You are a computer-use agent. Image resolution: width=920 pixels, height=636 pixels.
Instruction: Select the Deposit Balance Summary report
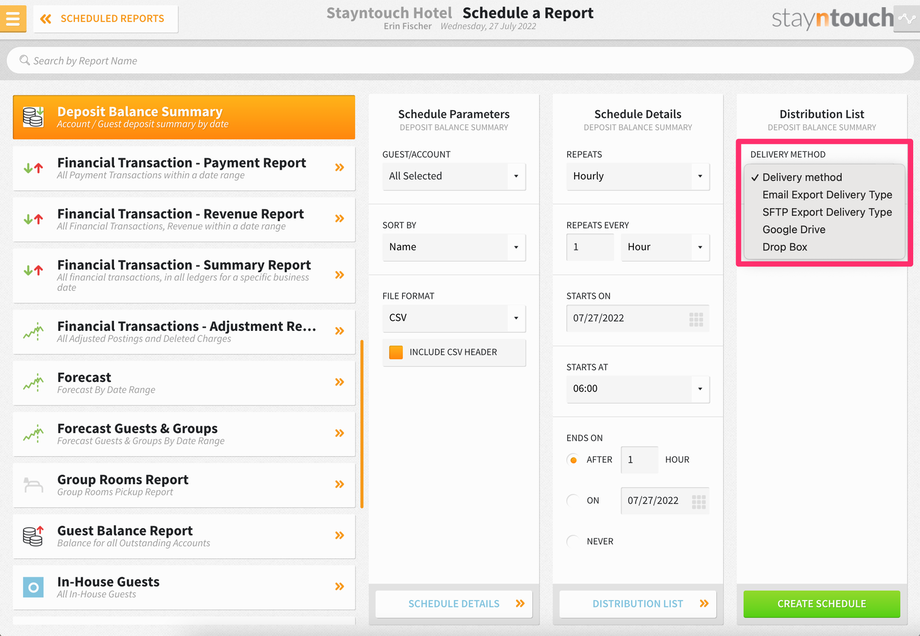(184, 117)
